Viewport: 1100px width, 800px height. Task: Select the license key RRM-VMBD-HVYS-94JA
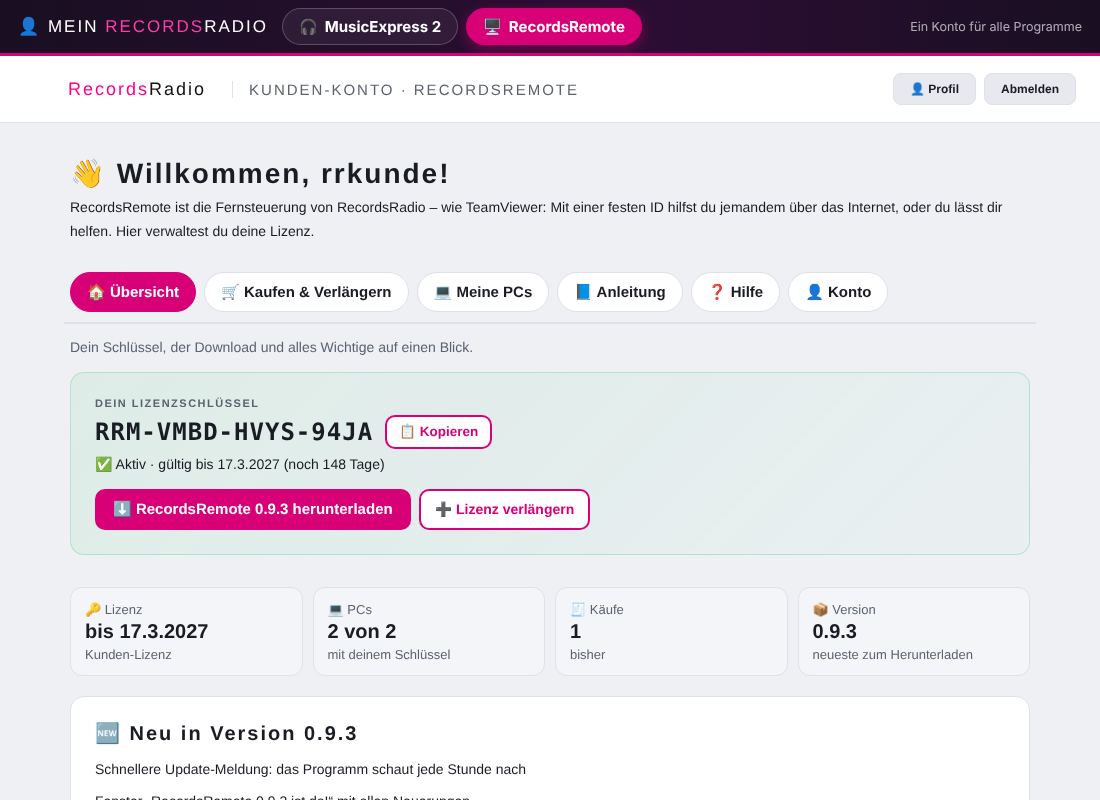[234, 432]
